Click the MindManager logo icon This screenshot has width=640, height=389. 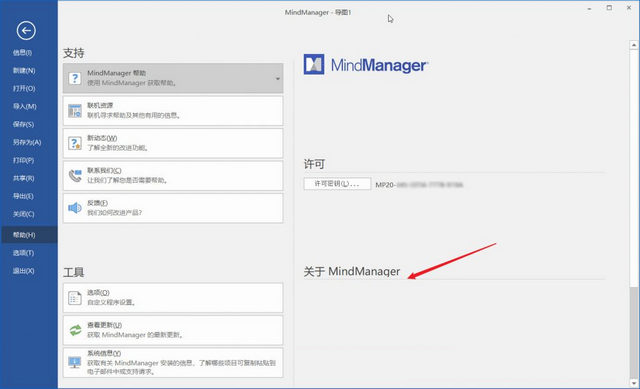(314, 64)
